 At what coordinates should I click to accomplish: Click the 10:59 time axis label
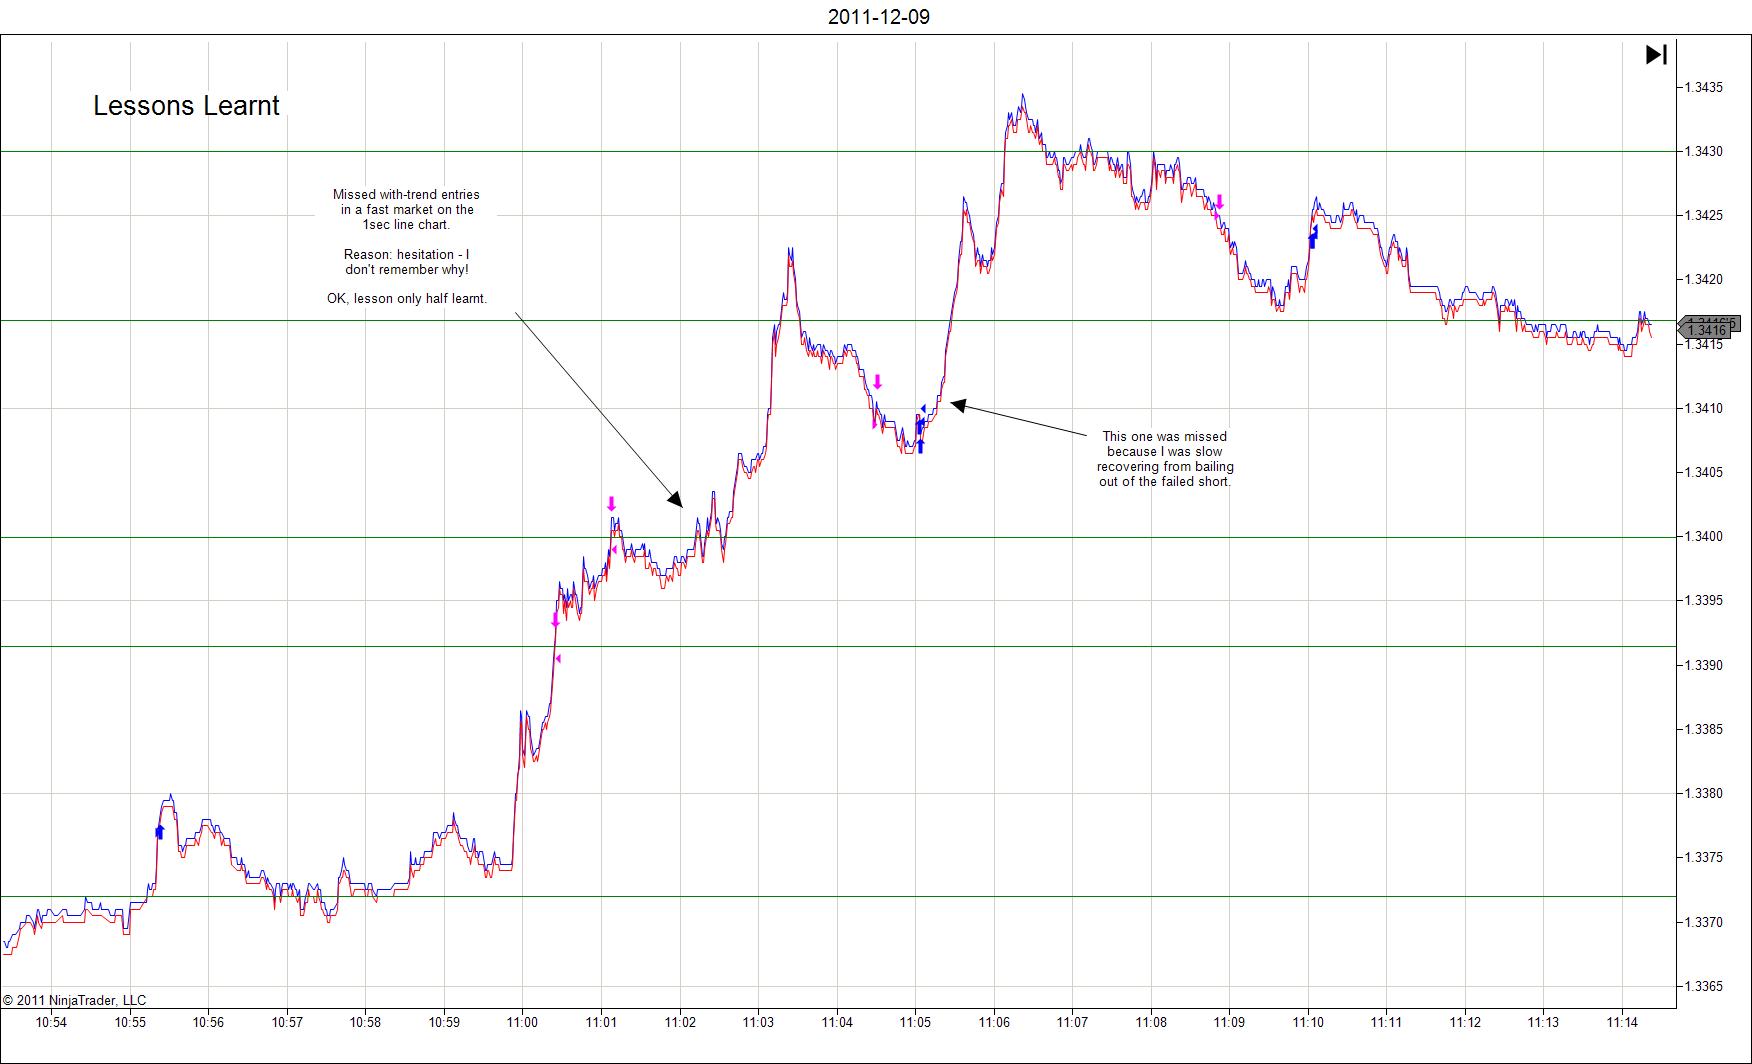[x=444, y=1023]
